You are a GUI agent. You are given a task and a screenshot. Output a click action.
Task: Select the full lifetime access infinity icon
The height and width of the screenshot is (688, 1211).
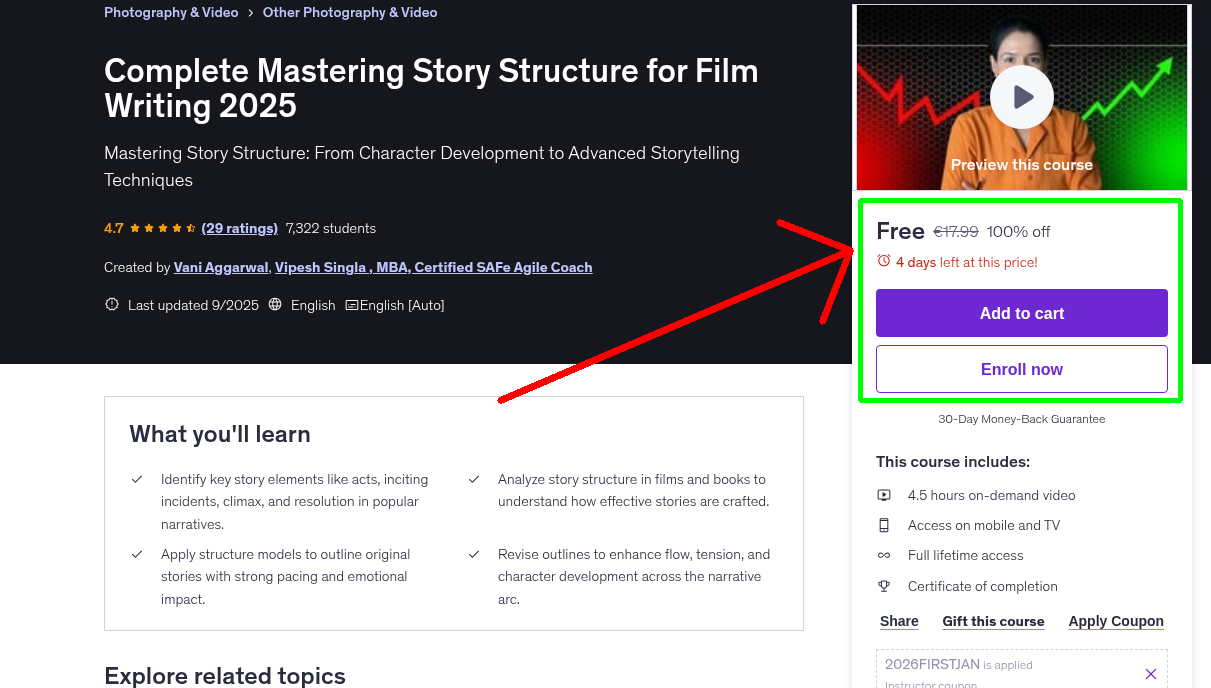click(x=884, y=555)
